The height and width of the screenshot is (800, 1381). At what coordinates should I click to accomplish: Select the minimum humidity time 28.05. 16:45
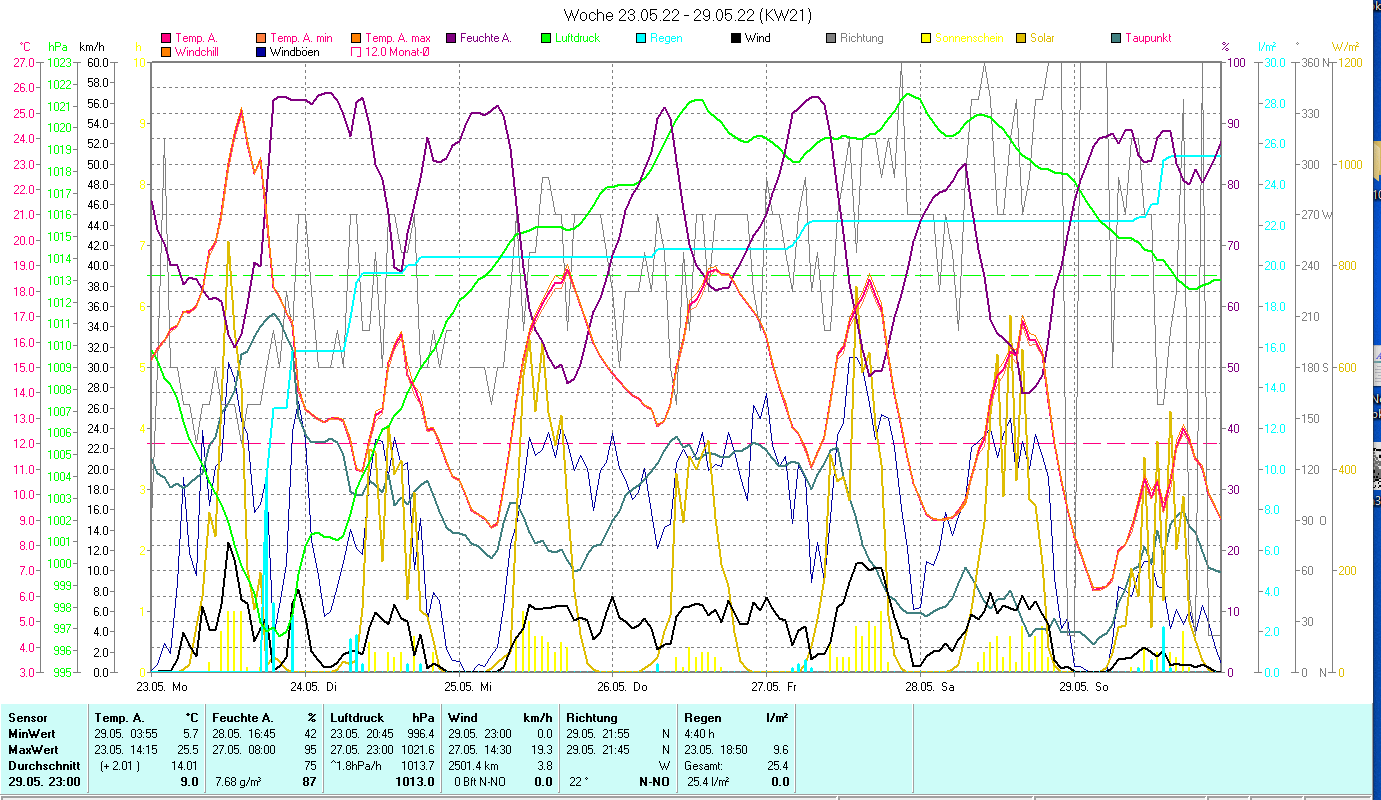243,734
